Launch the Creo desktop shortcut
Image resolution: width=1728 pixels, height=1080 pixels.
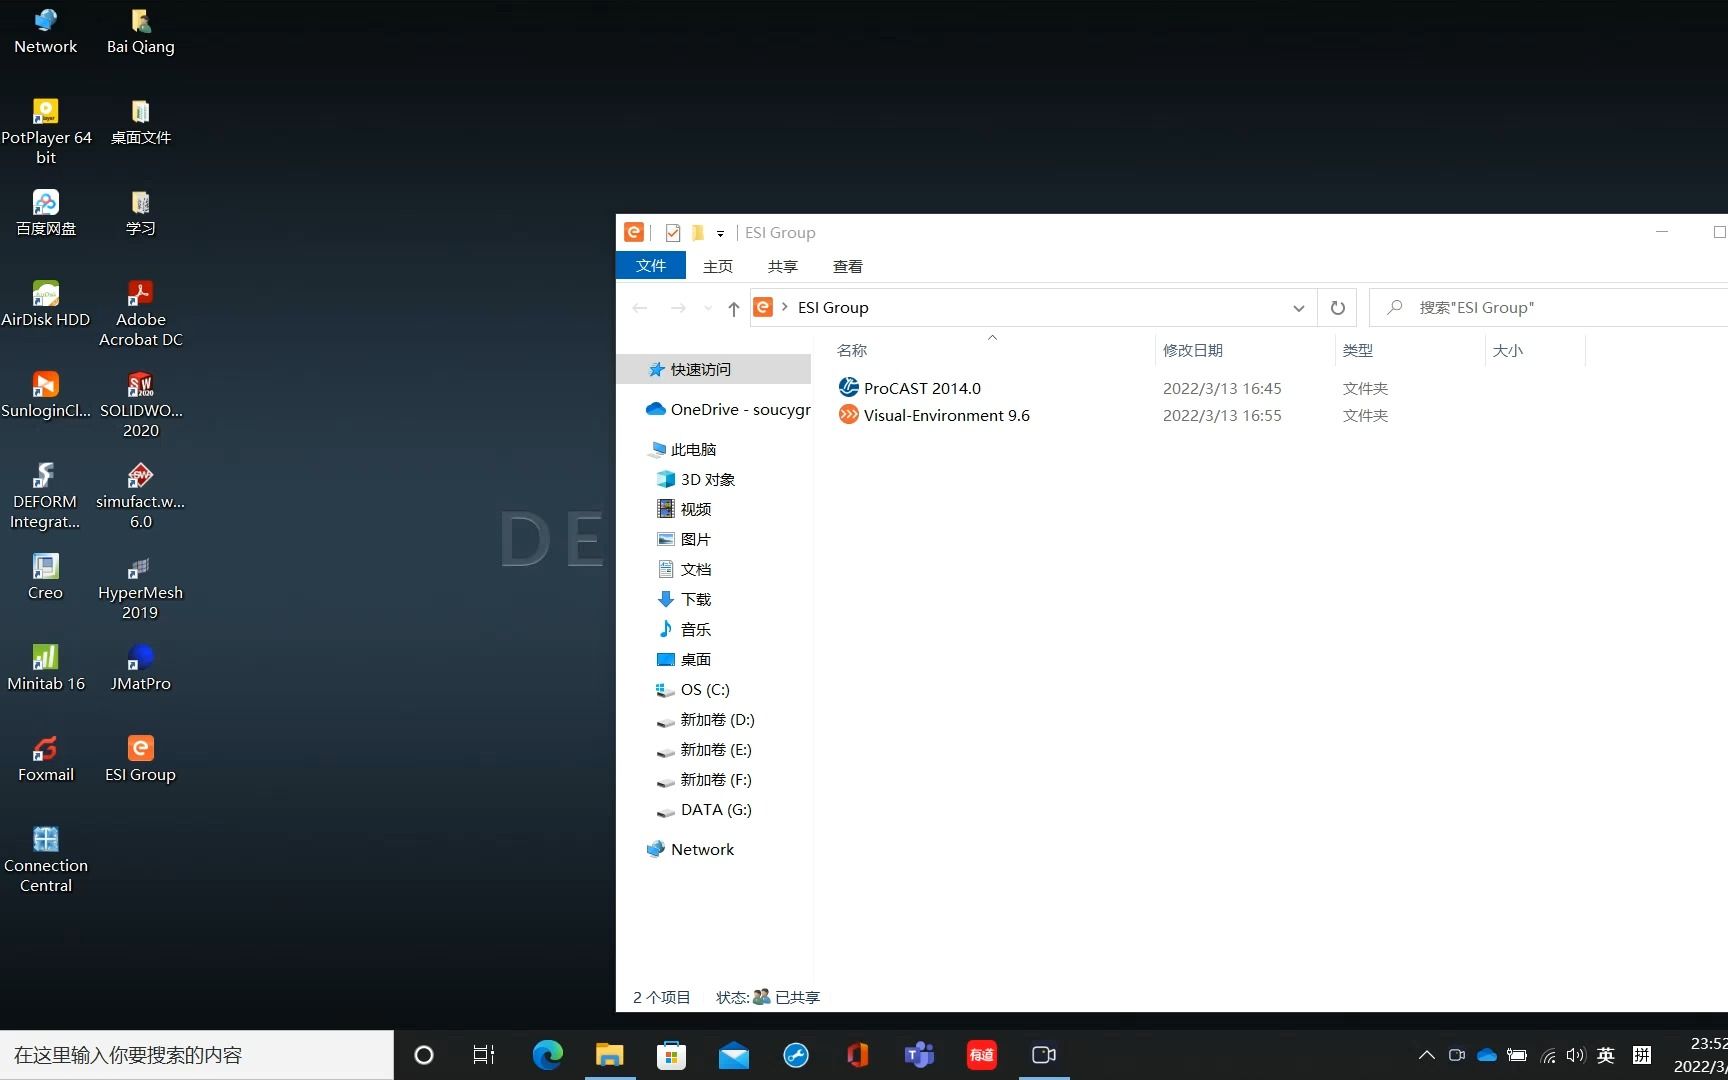pos(46,577)
